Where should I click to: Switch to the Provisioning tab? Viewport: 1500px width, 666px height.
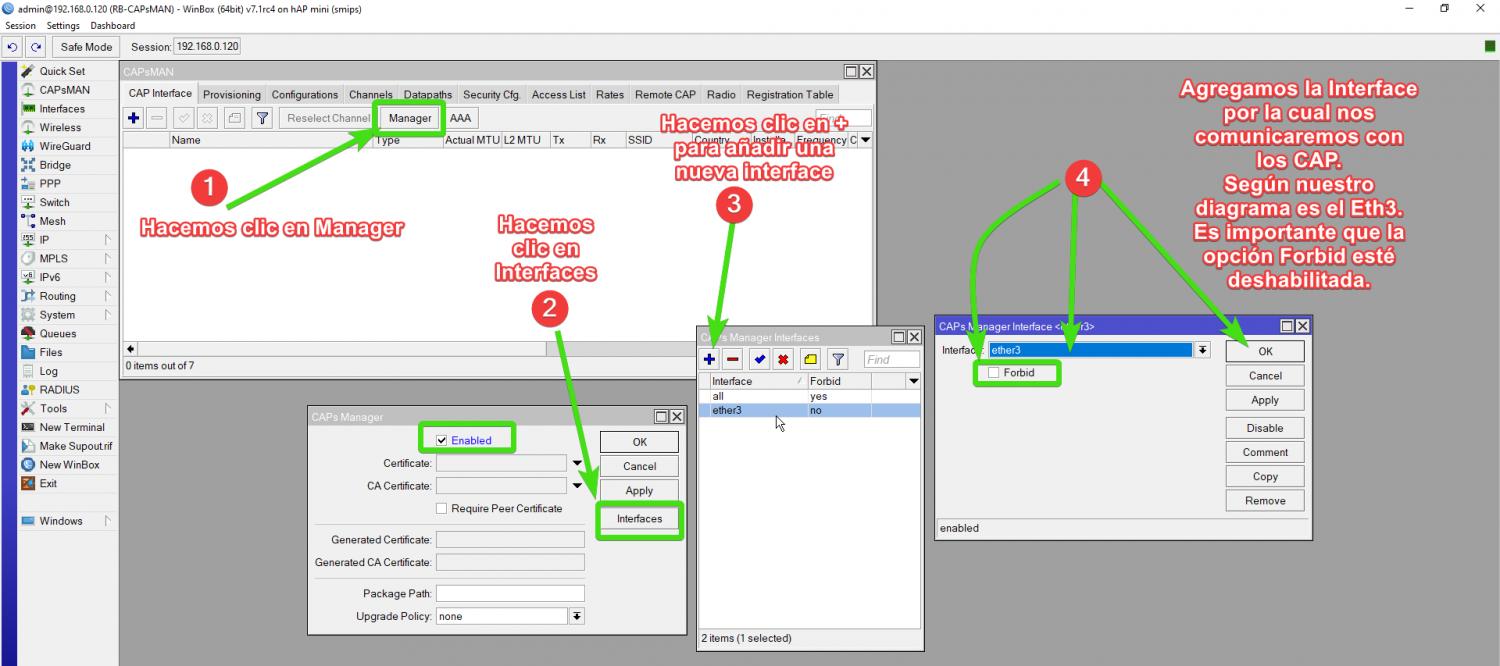tap(231, 95)
